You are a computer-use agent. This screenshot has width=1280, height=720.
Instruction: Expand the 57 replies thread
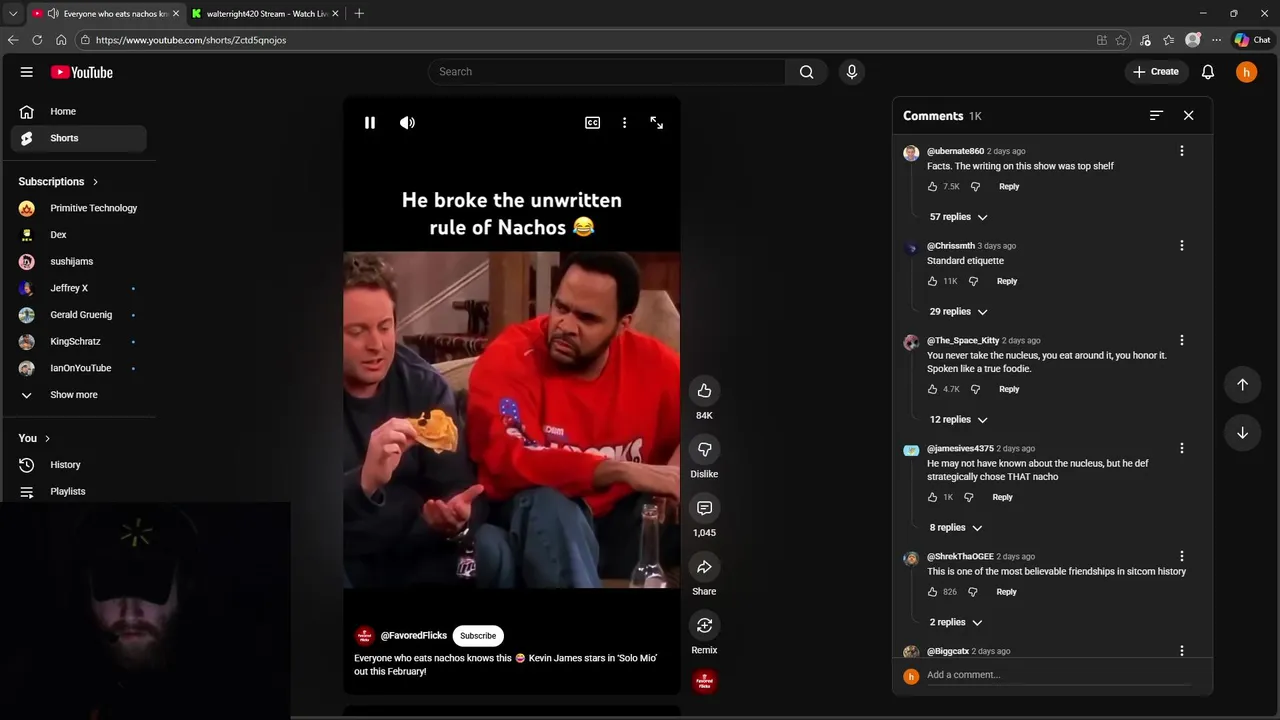tap(958, 217)
